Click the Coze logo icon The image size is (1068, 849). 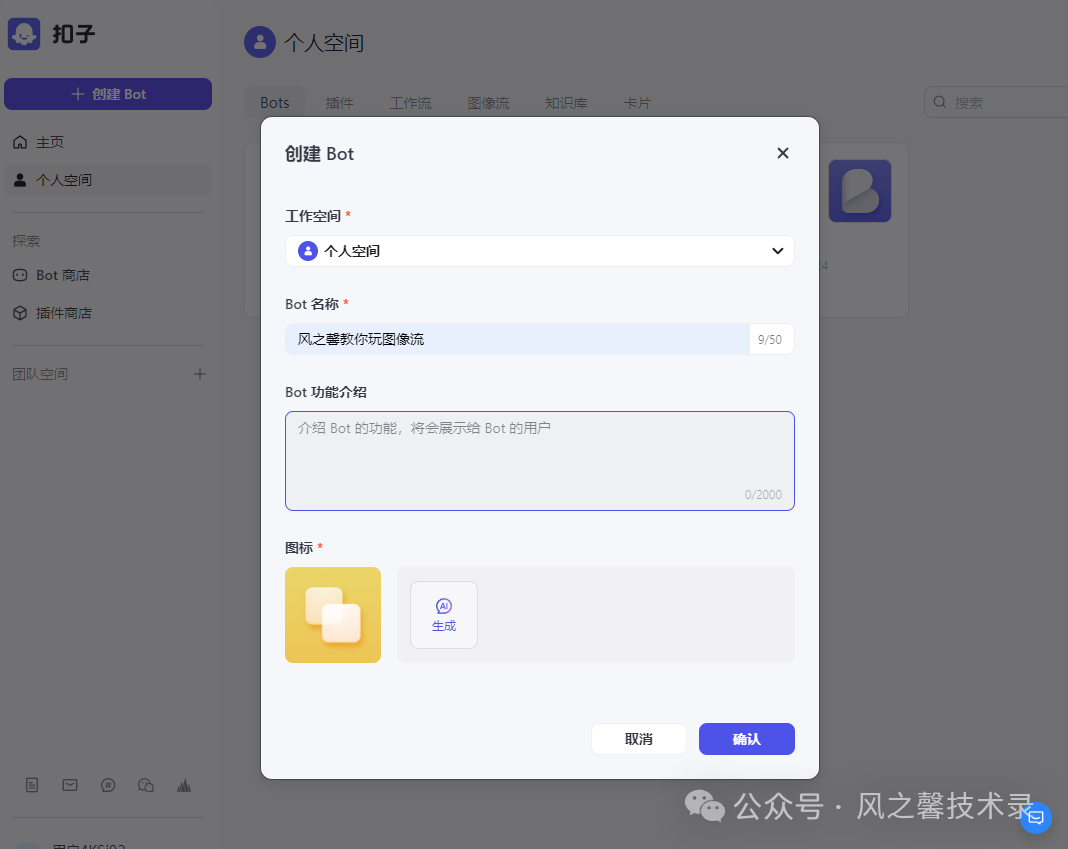tap(24, 33)
